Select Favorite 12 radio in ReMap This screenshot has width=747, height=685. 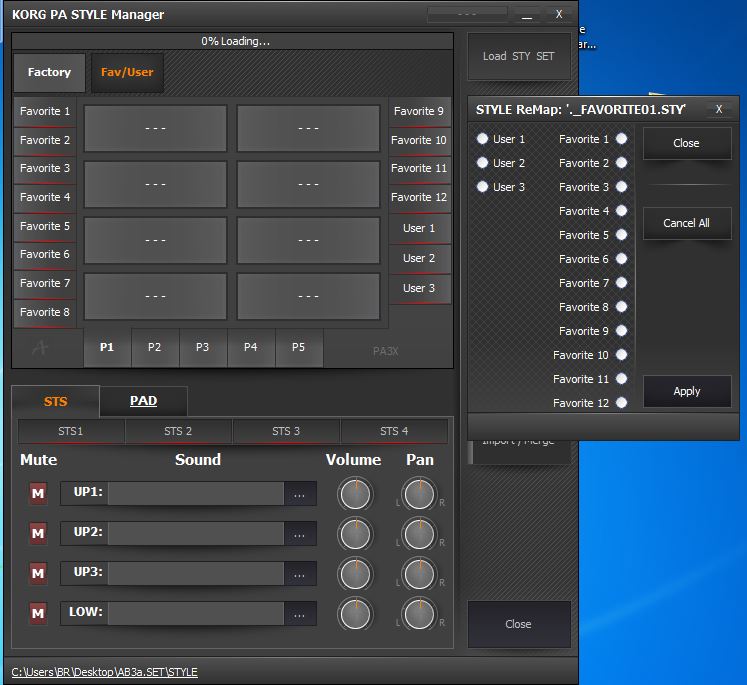621,403
